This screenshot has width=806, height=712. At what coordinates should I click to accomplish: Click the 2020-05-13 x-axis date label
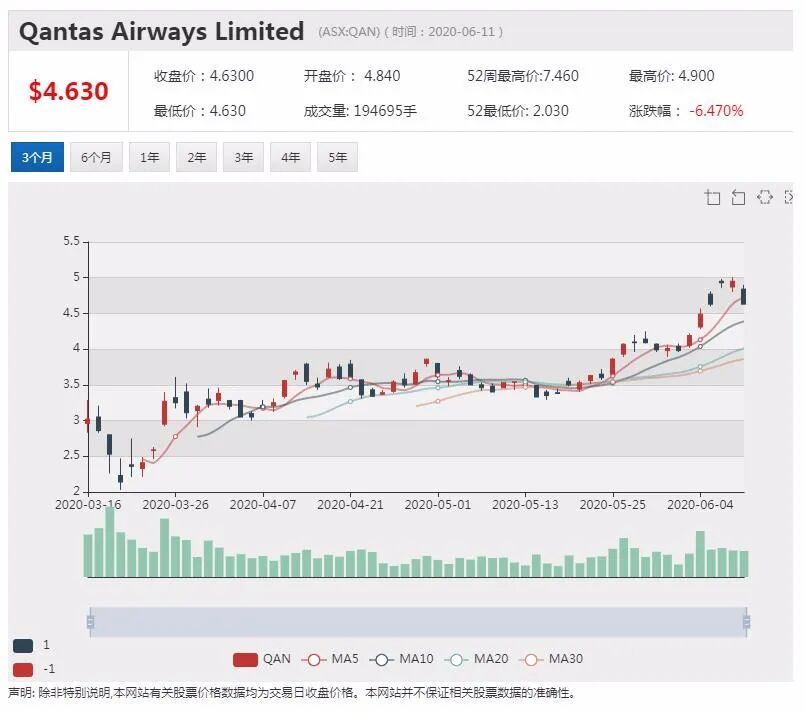coord(525,505)
